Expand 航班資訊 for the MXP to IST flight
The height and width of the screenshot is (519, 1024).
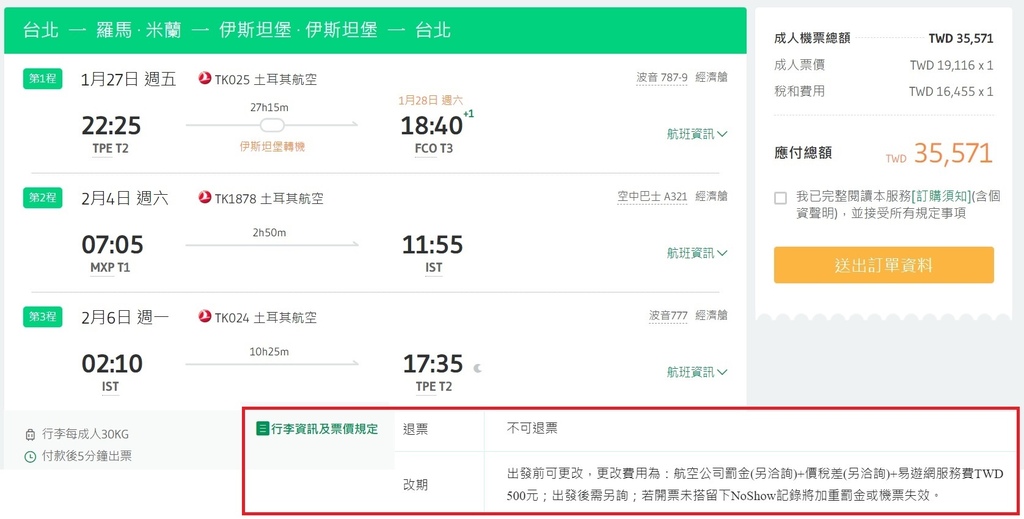697,253
